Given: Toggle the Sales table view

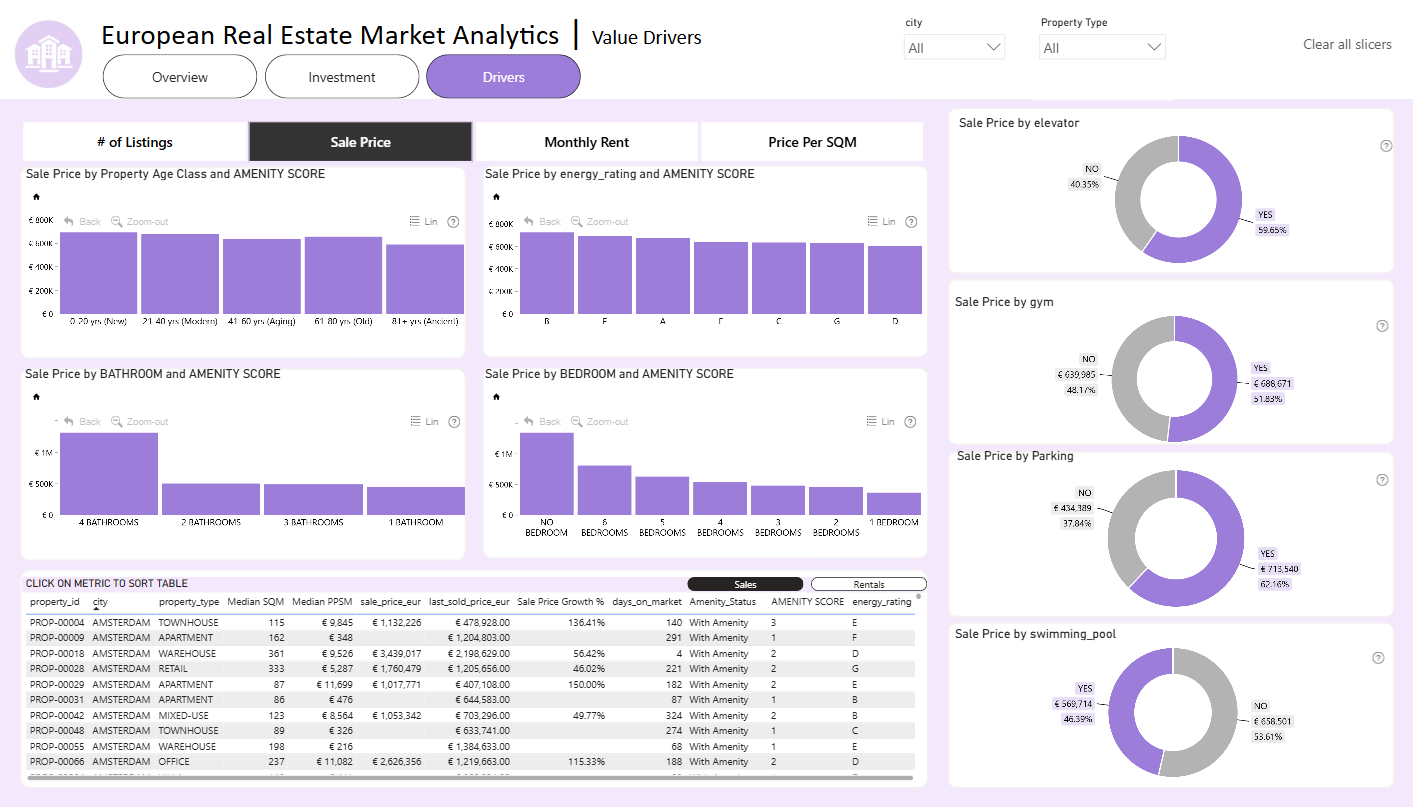Looking at the screenshot, I should [x=745, y=584].
